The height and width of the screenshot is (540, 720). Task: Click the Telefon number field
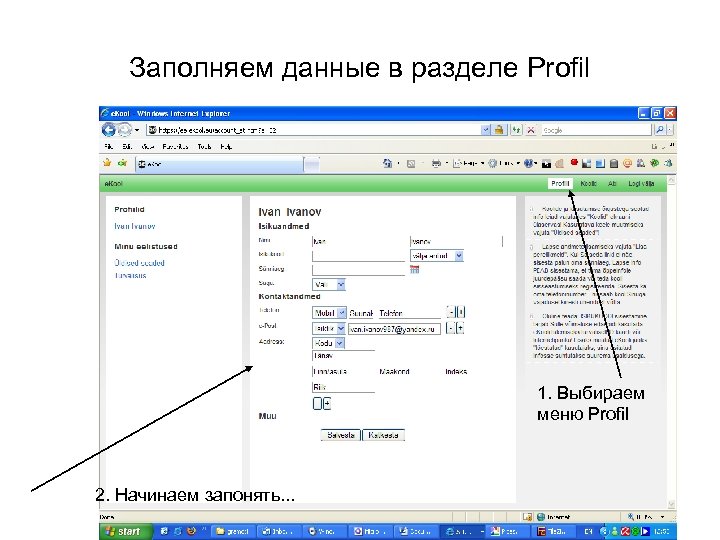pyautogui.click(x=410, y=313)
